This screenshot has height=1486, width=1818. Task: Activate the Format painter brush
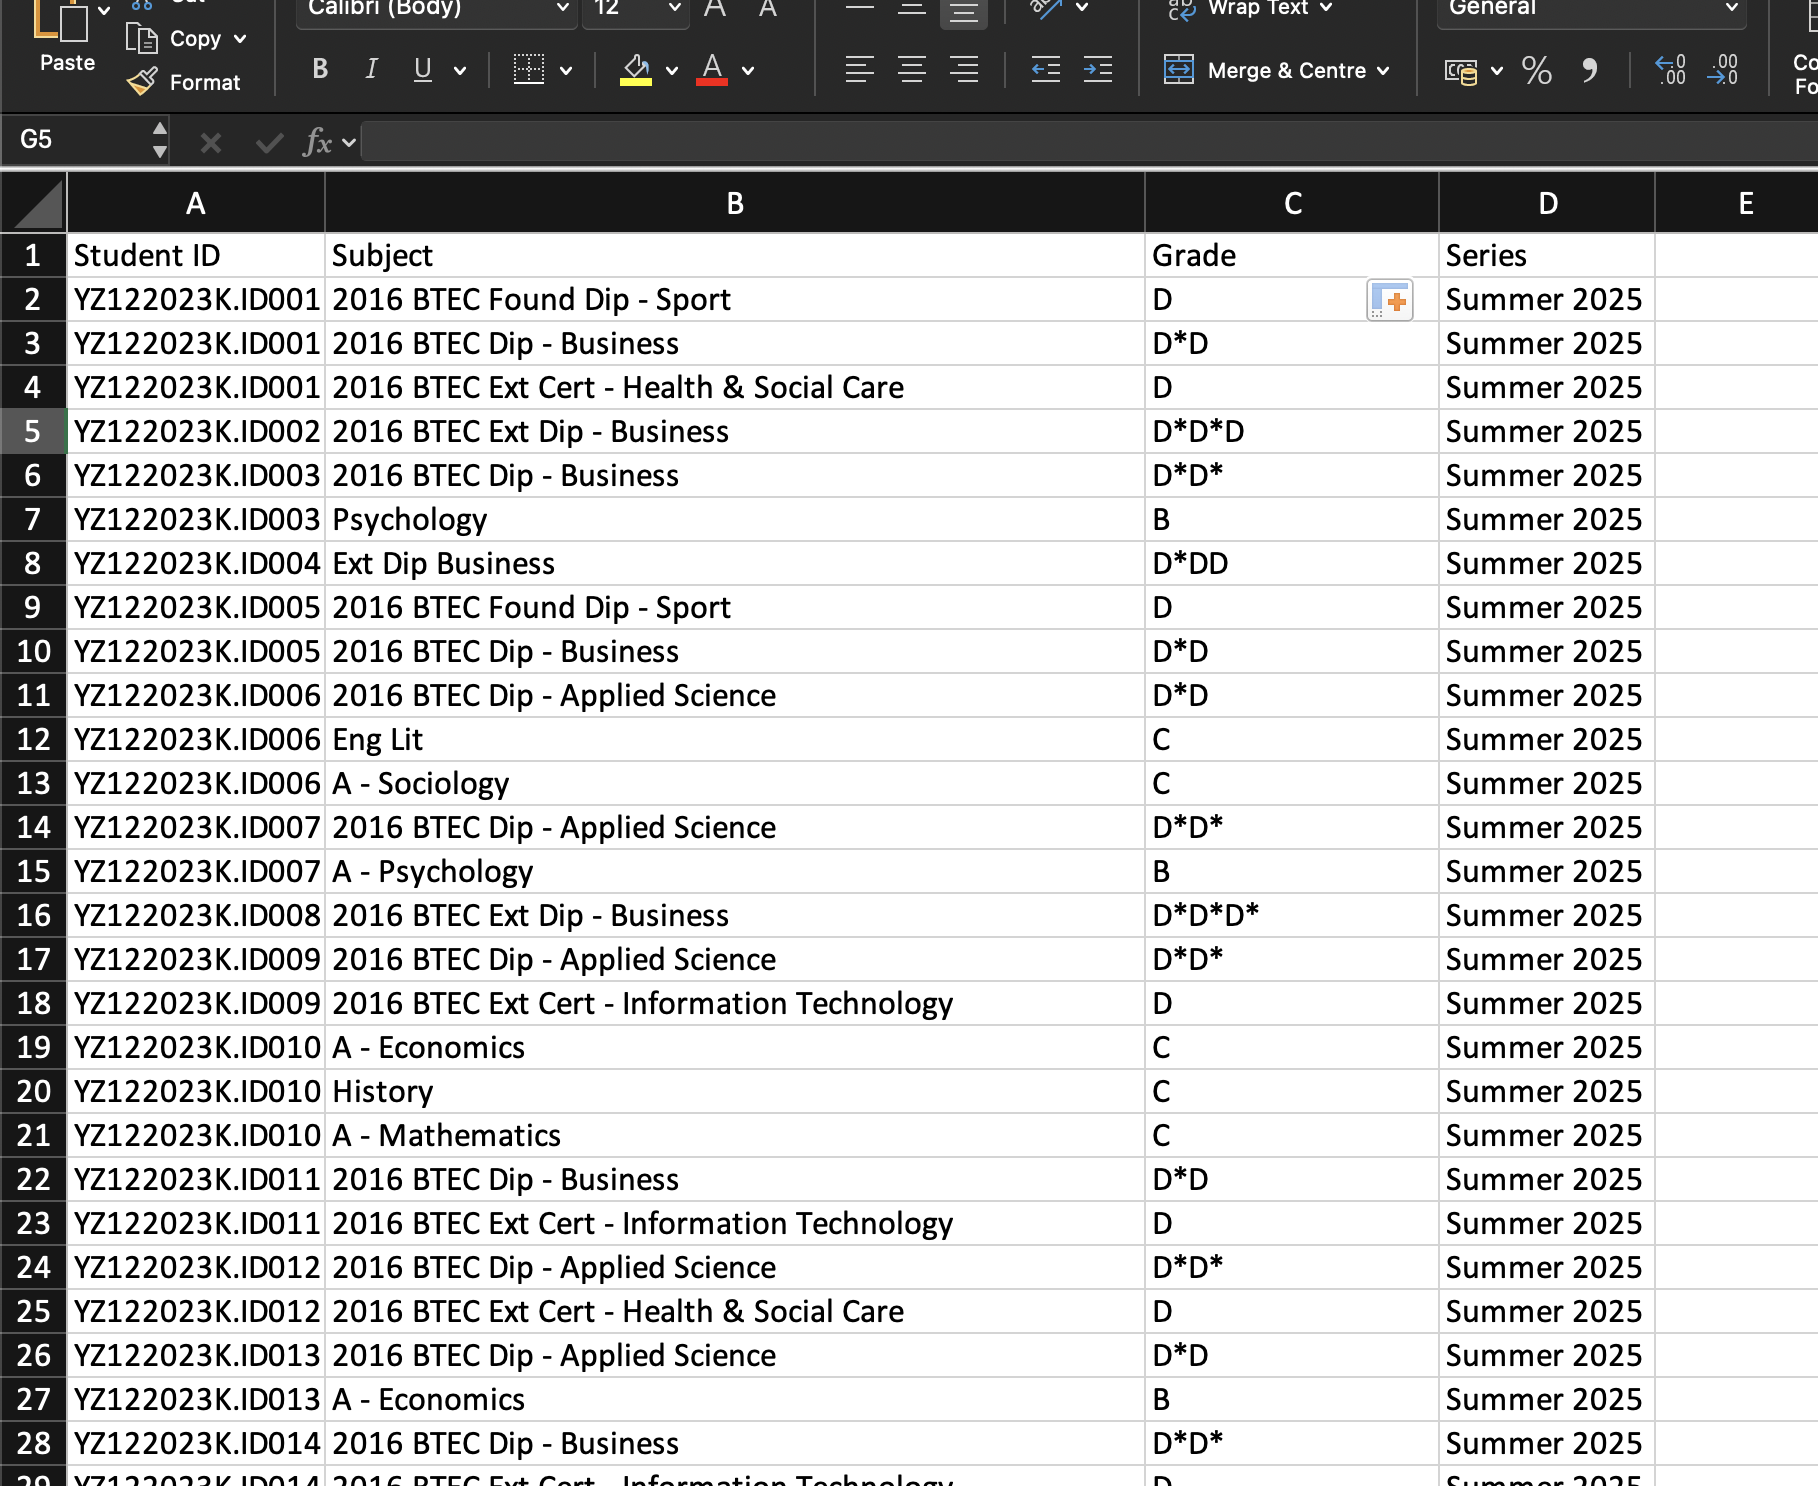click(x=184, y=82)
